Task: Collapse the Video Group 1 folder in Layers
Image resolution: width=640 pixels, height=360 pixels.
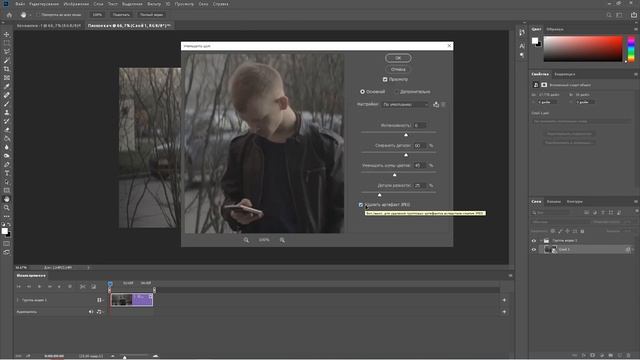Action: (540, 241)
